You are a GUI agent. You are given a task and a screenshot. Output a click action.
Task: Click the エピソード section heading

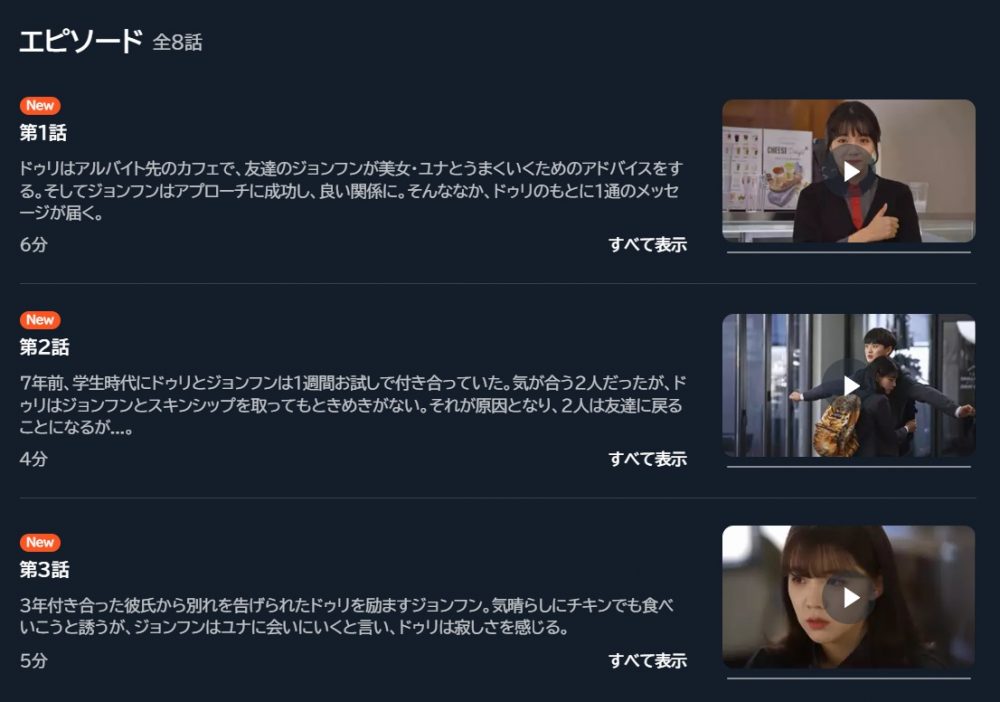(x=80, y=41)
